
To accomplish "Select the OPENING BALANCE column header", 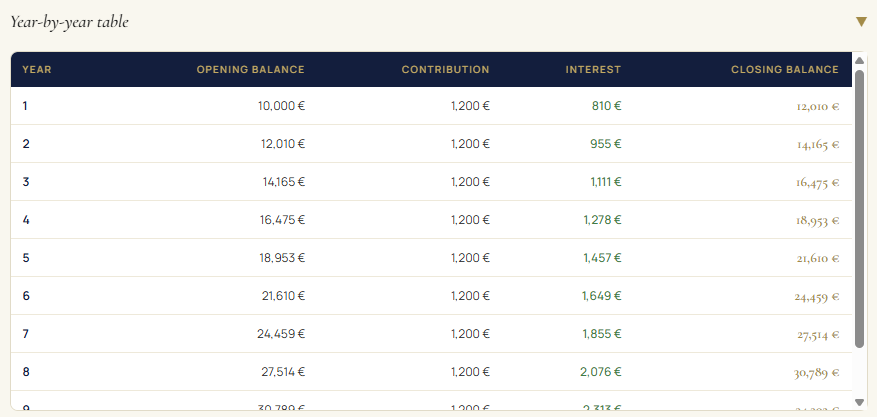I will tap(250, 70).
